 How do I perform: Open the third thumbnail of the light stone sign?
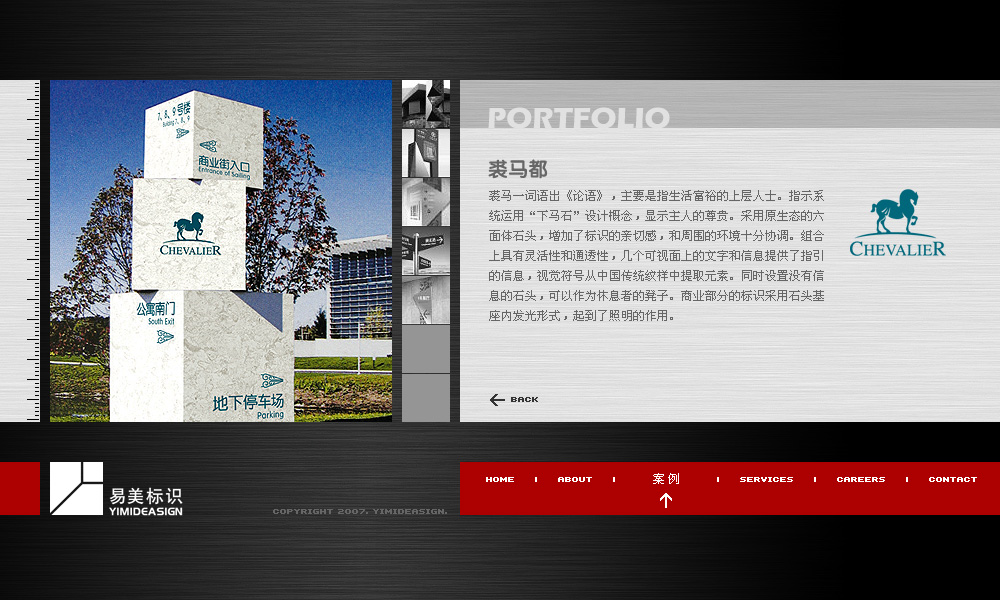pyautogui.click(x=425, y=202)
